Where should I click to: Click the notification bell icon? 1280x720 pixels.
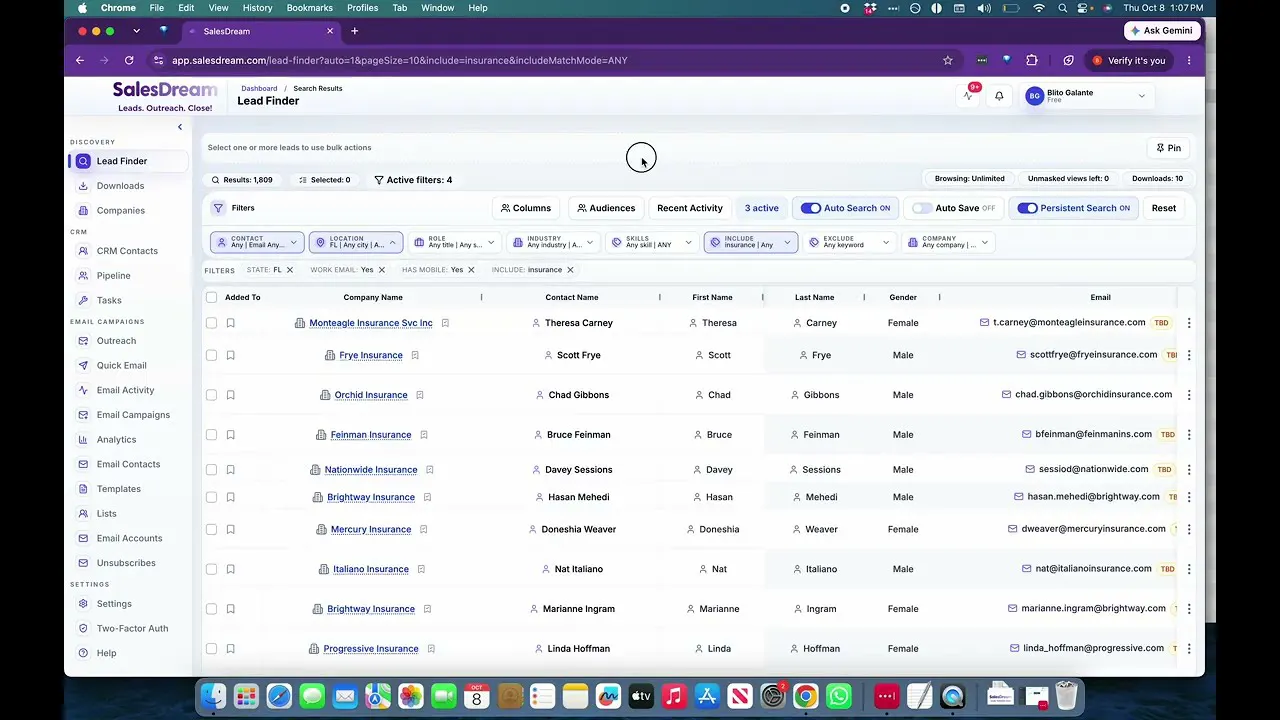click(x=999, y=96)
